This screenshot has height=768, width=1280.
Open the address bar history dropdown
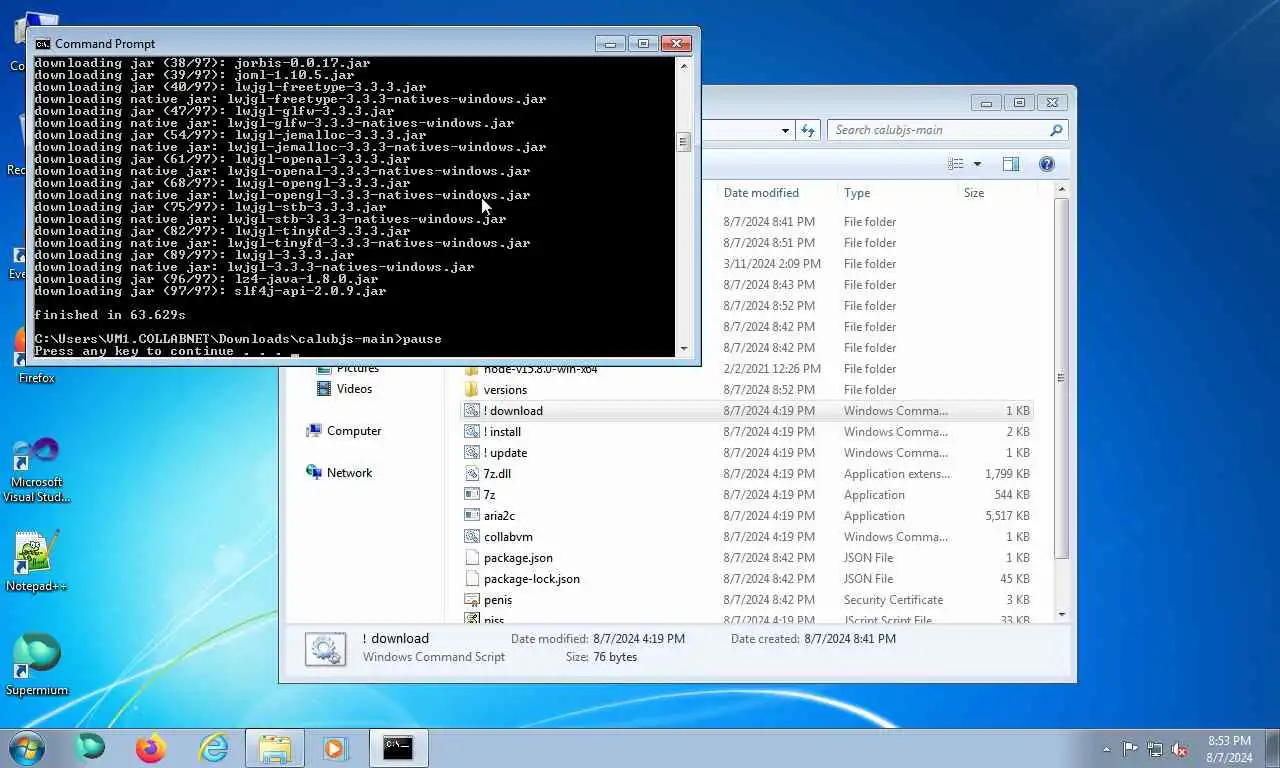786,130
